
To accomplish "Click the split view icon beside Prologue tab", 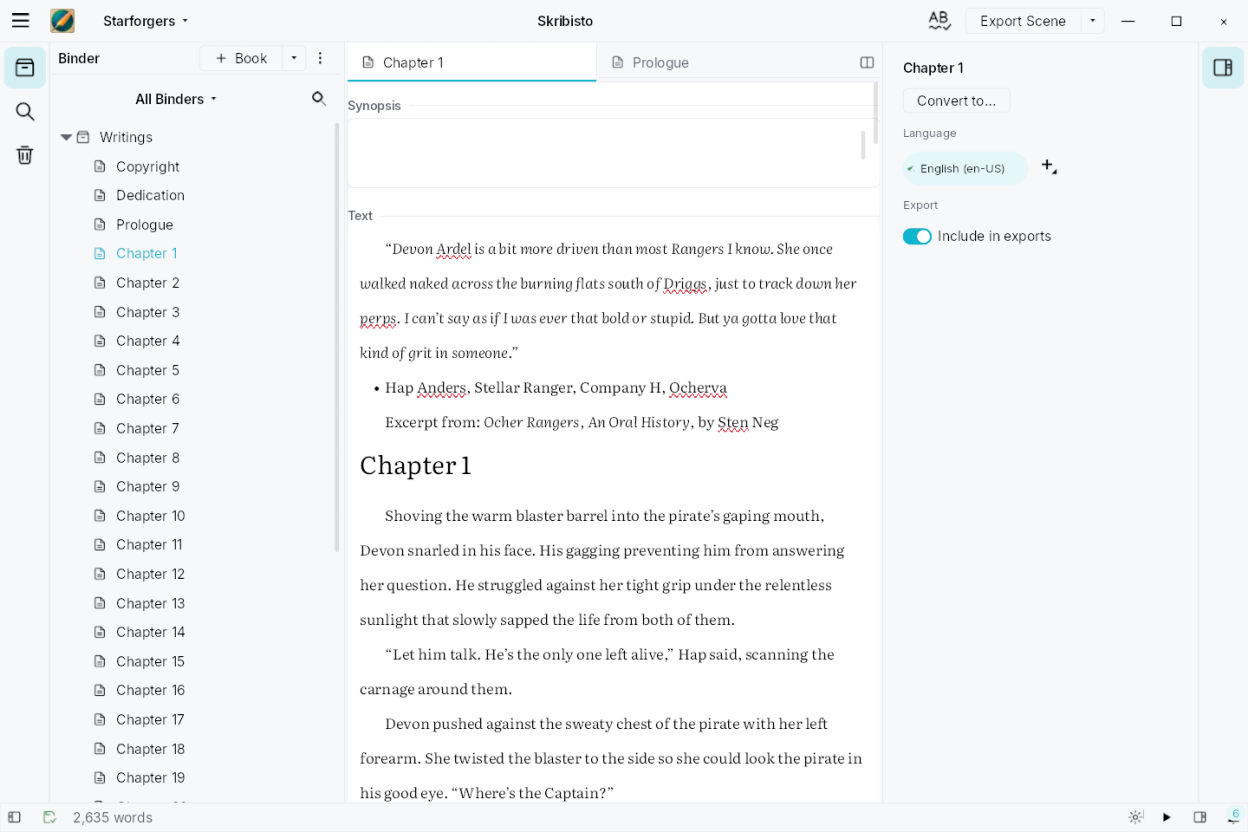I will point(867,62).
